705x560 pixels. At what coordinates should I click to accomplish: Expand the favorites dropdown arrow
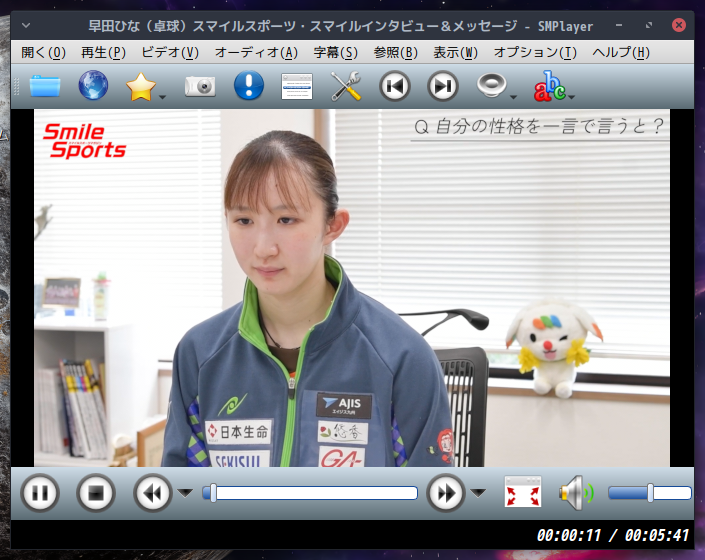click(x=163, y=97)
